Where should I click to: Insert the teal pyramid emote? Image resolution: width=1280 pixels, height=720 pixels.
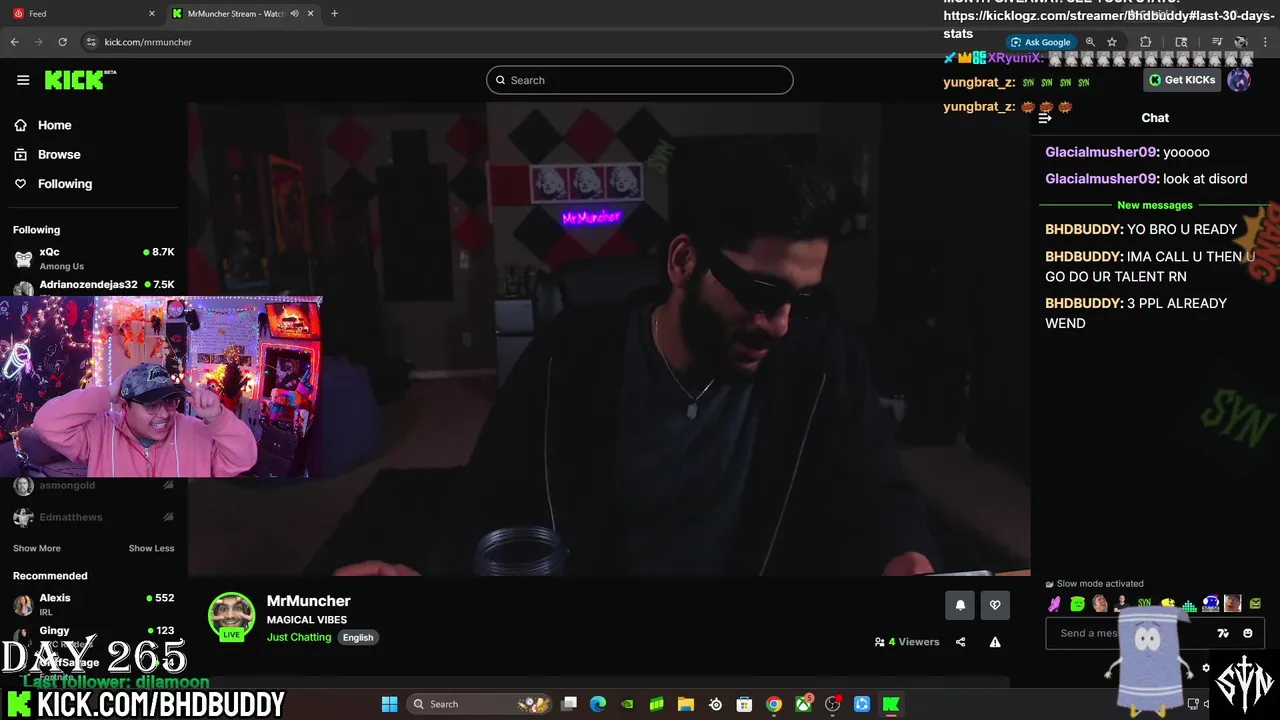[x=1189, y=604]
